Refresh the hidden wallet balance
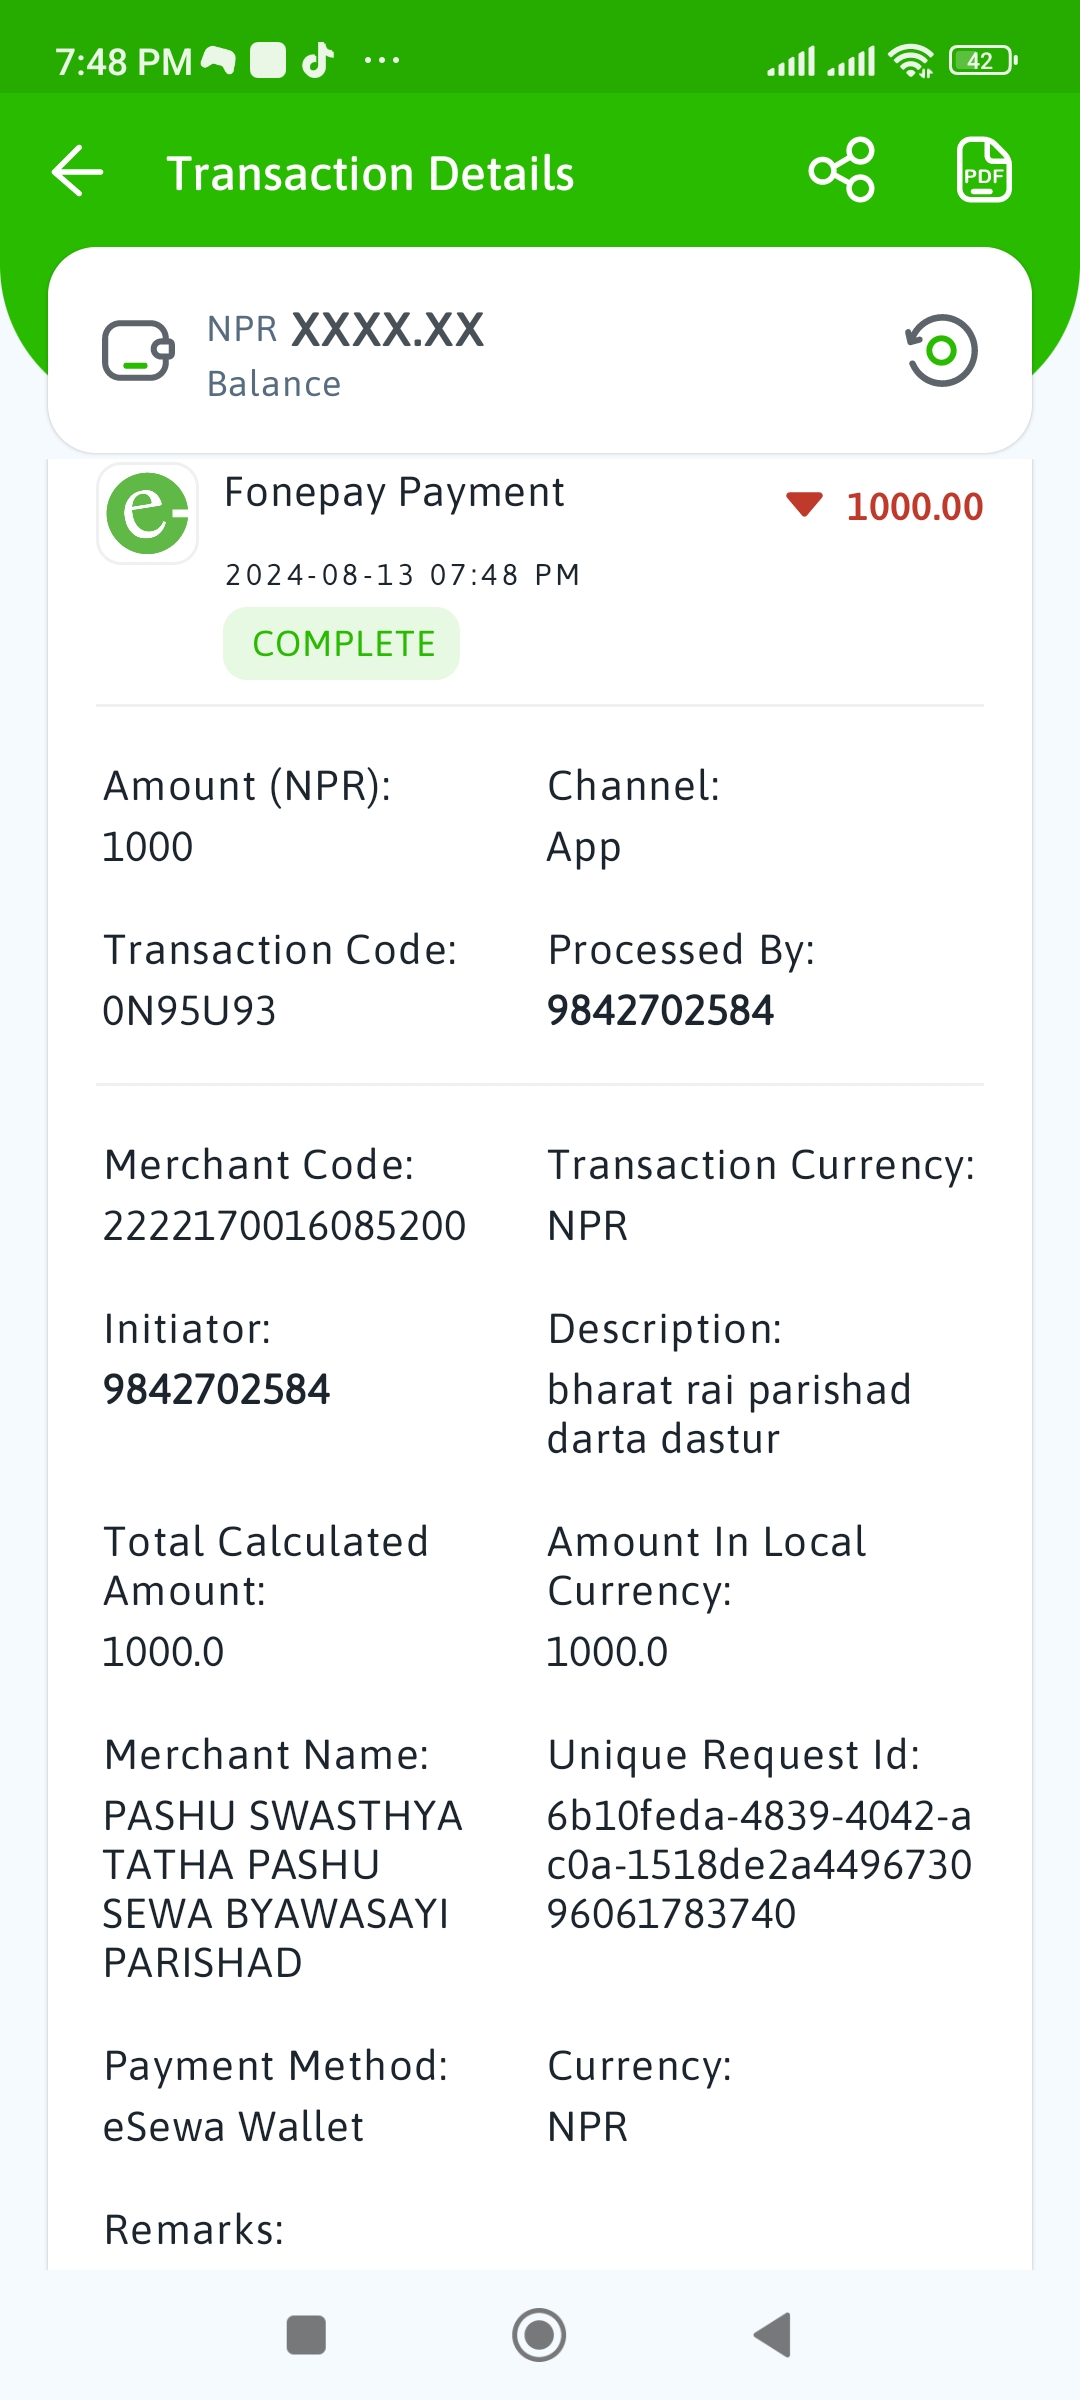 point(941,350)
